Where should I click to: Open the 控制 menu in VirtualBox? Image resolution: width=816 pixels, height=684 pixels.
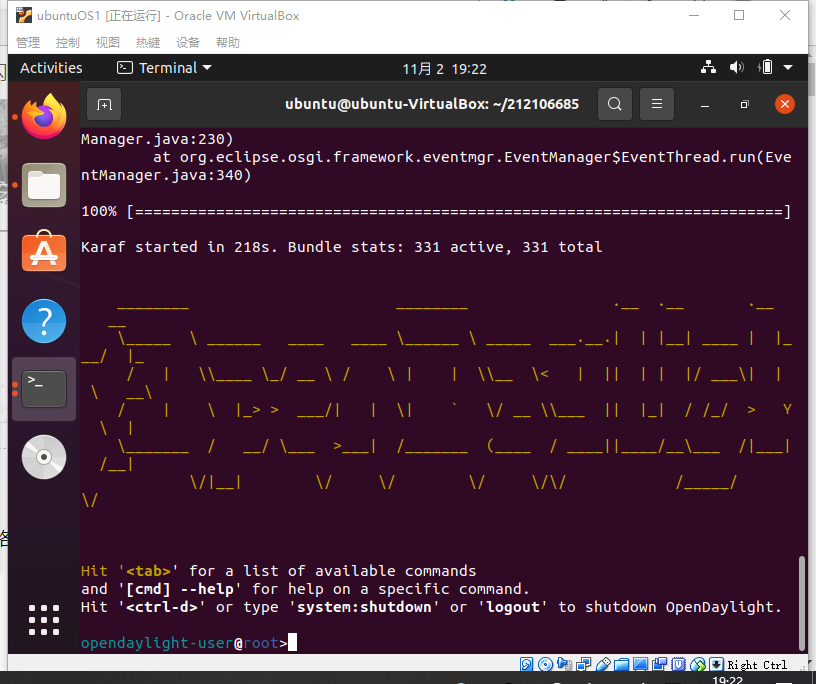(x=68, y=42)
